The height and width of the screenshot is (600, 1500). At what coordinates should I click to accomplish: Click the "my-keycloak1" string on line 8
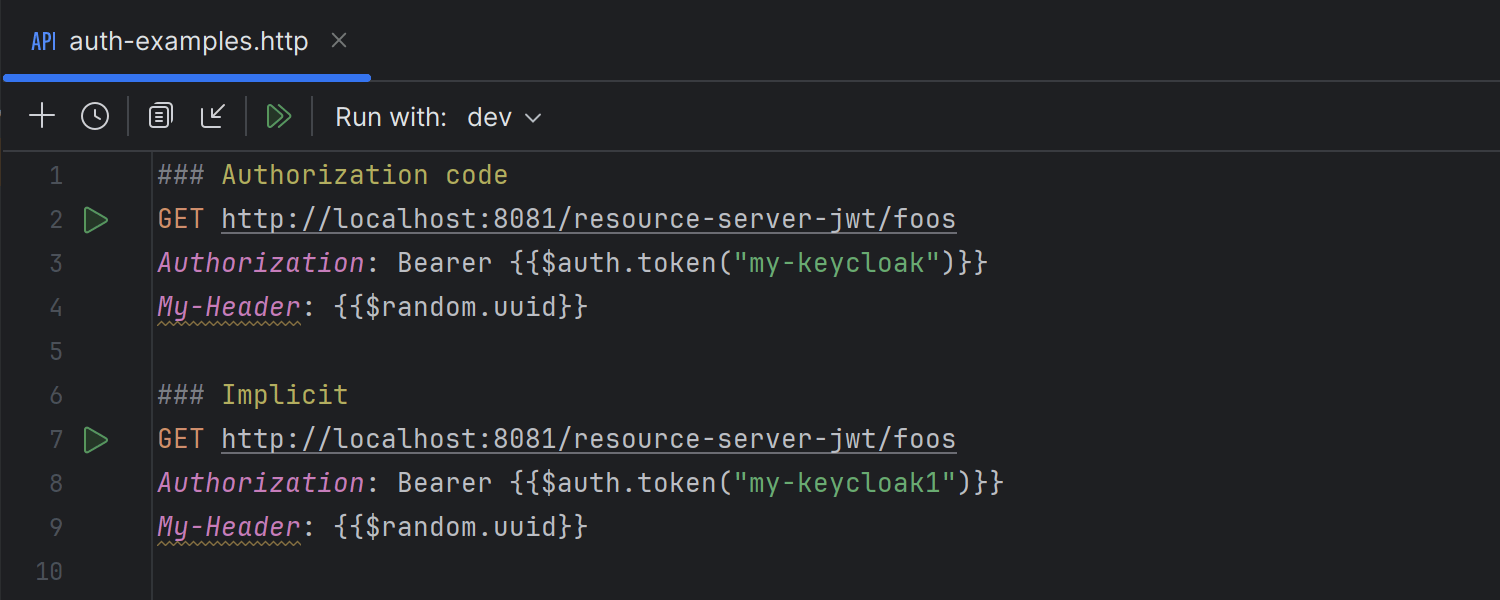pos(845,483)
